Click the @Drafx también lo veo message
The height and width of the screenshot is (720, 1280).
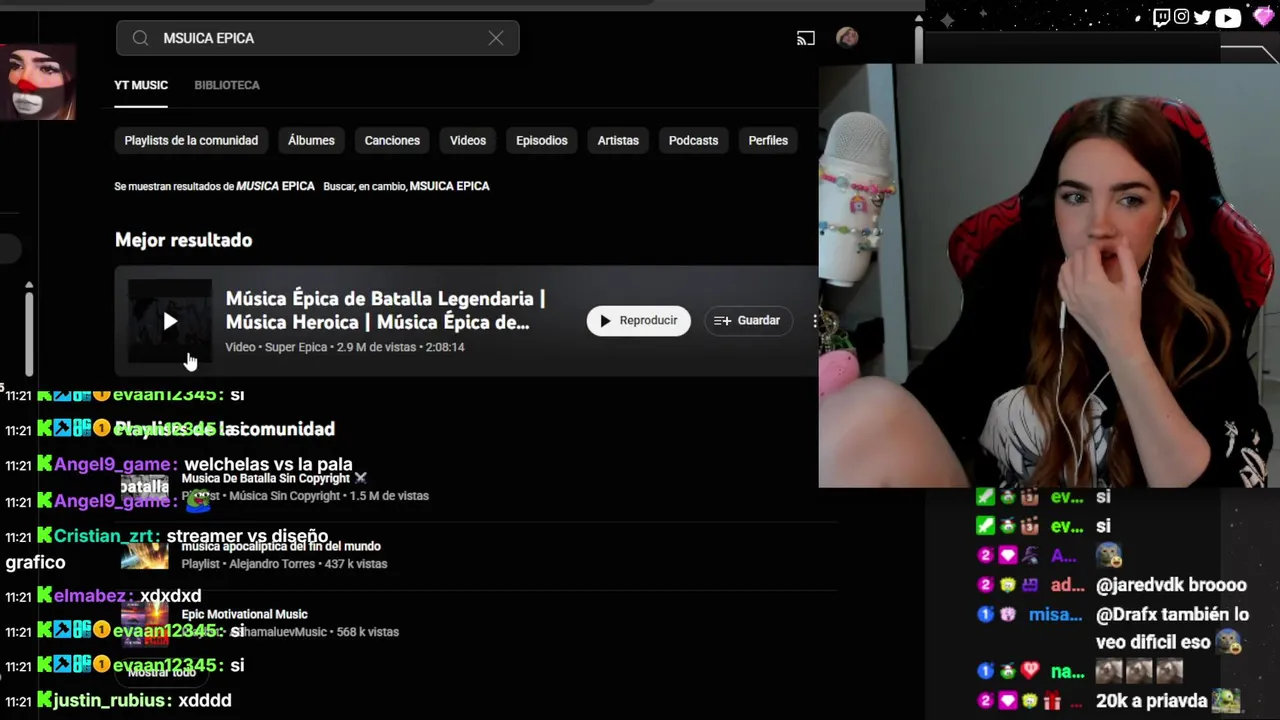[1171, 628]
